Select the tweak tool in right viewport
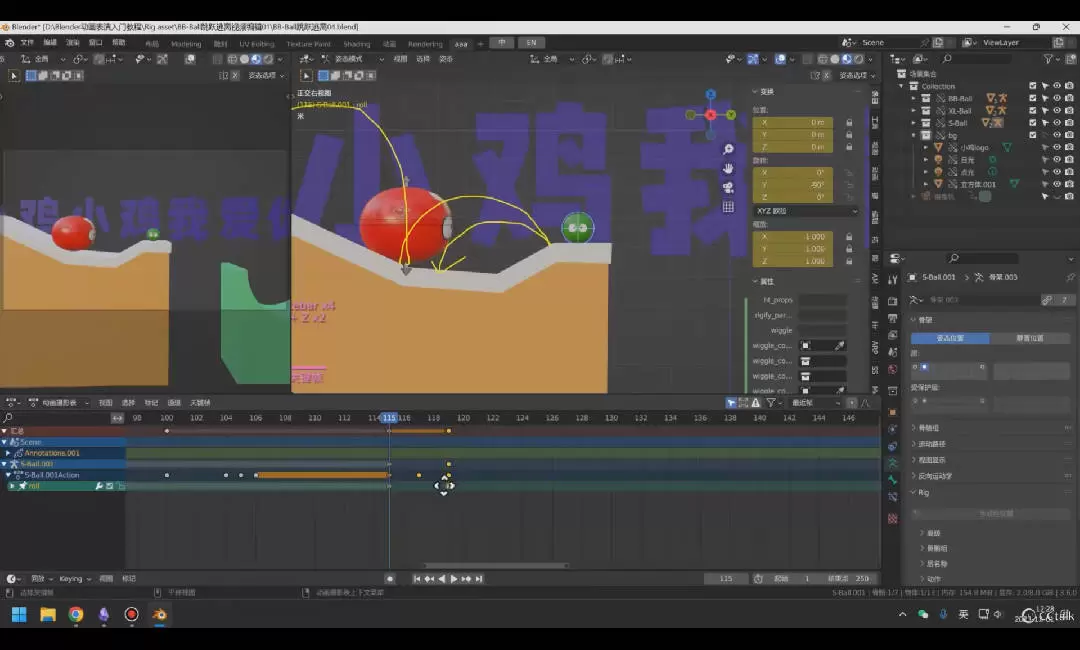Image resolution: width=1080 pixels, height=650 pixels. click(x=307, y=76)
